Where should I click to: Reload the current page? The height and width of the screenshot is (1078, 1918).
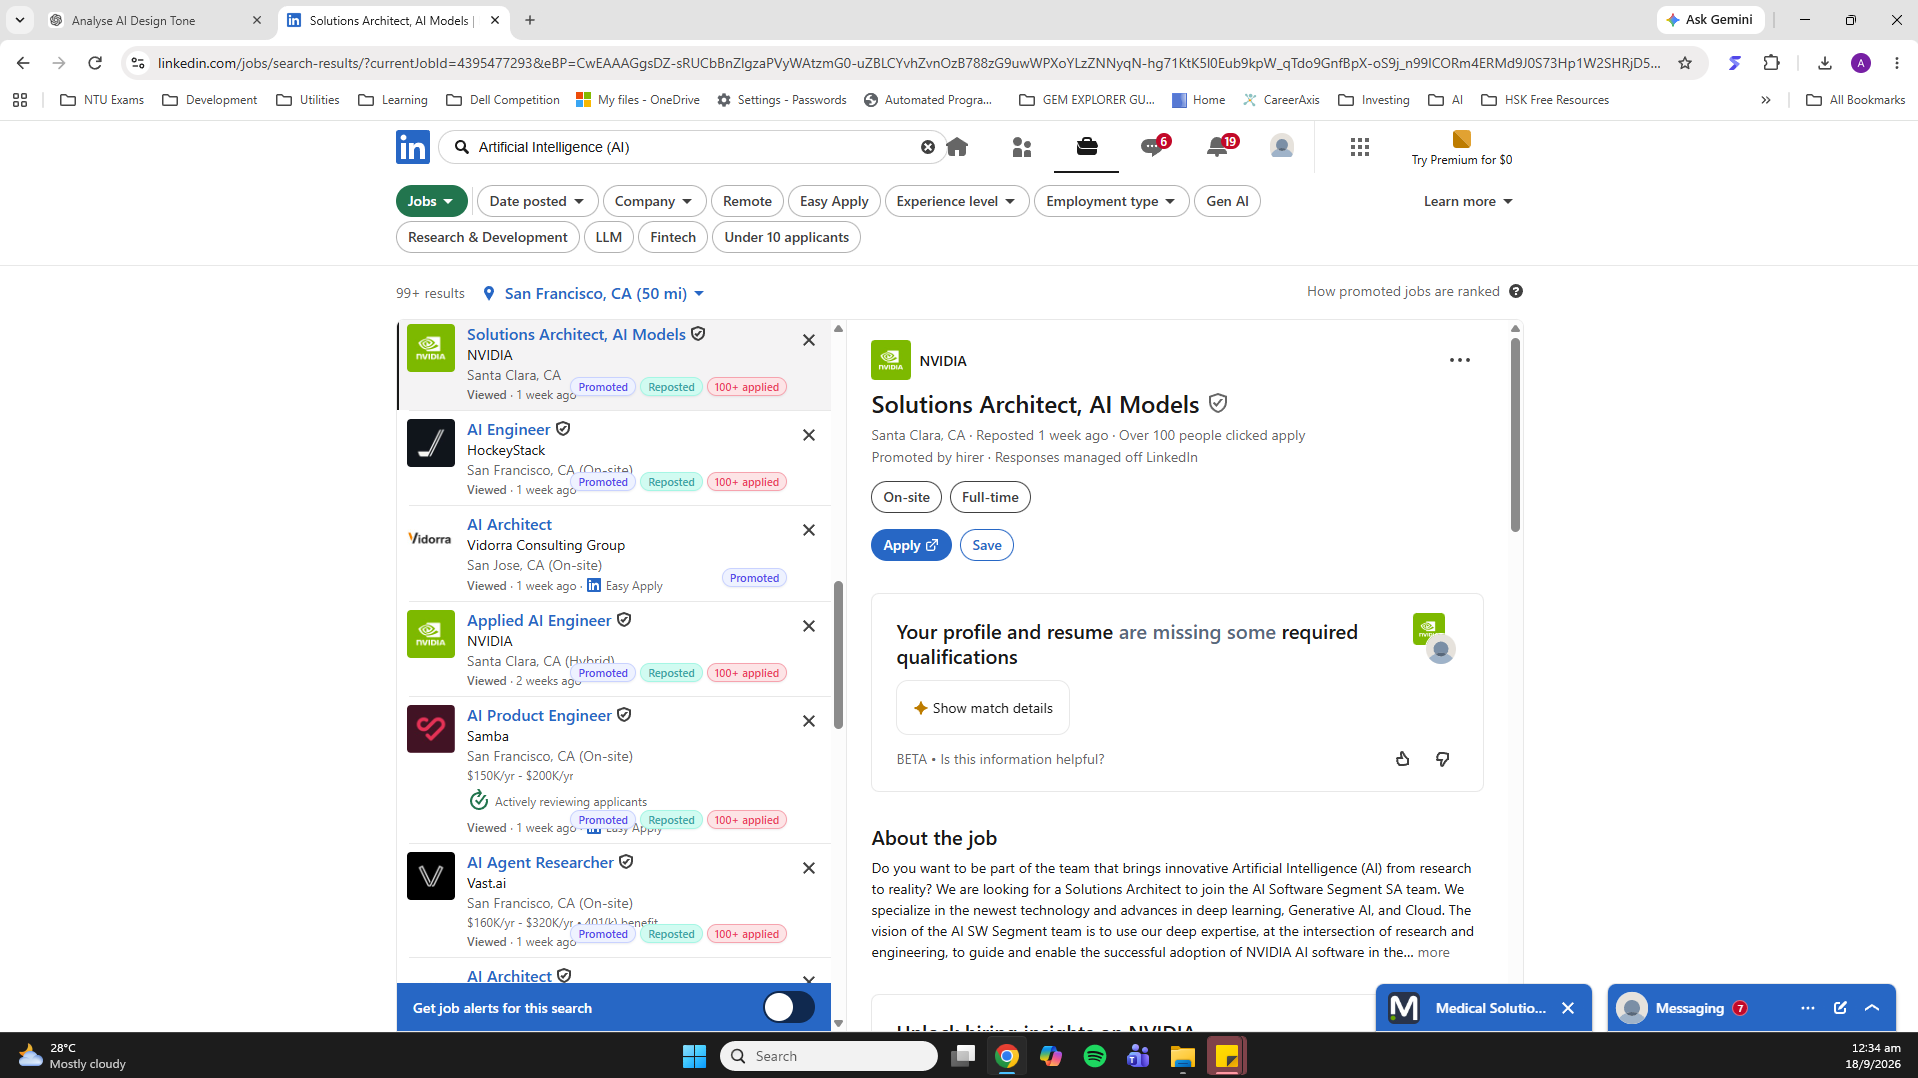click(x=95, y=63)
